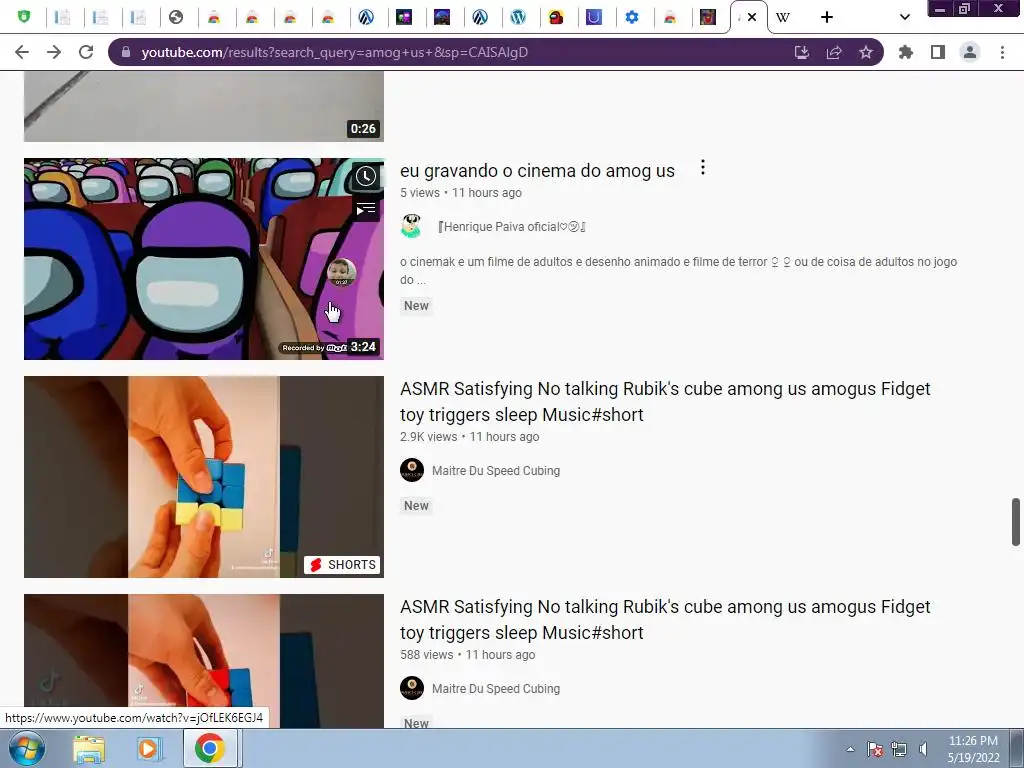Open the purple crewmate cinema thumbnail
1024x768 pixels.
(204, 259)
